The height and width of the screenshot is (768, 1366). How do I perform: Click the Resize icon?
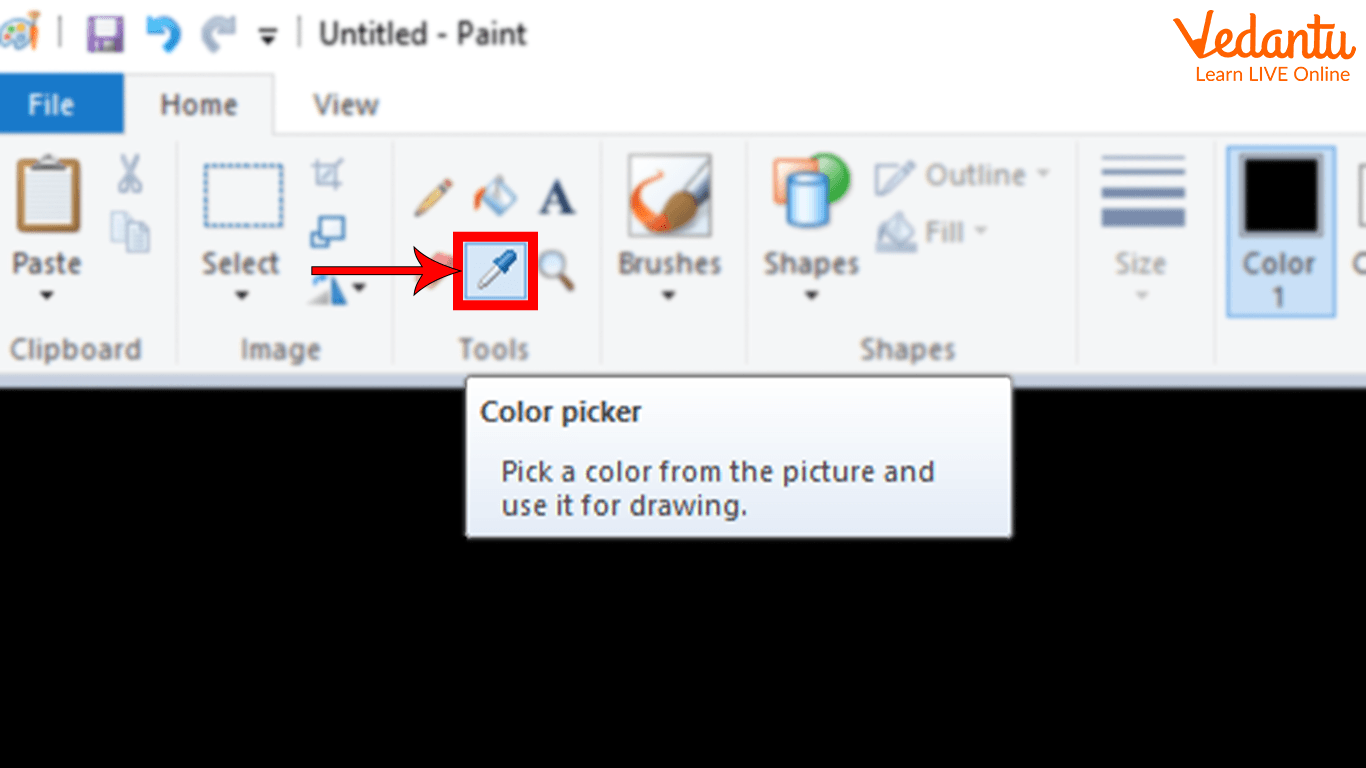point(327,232)
